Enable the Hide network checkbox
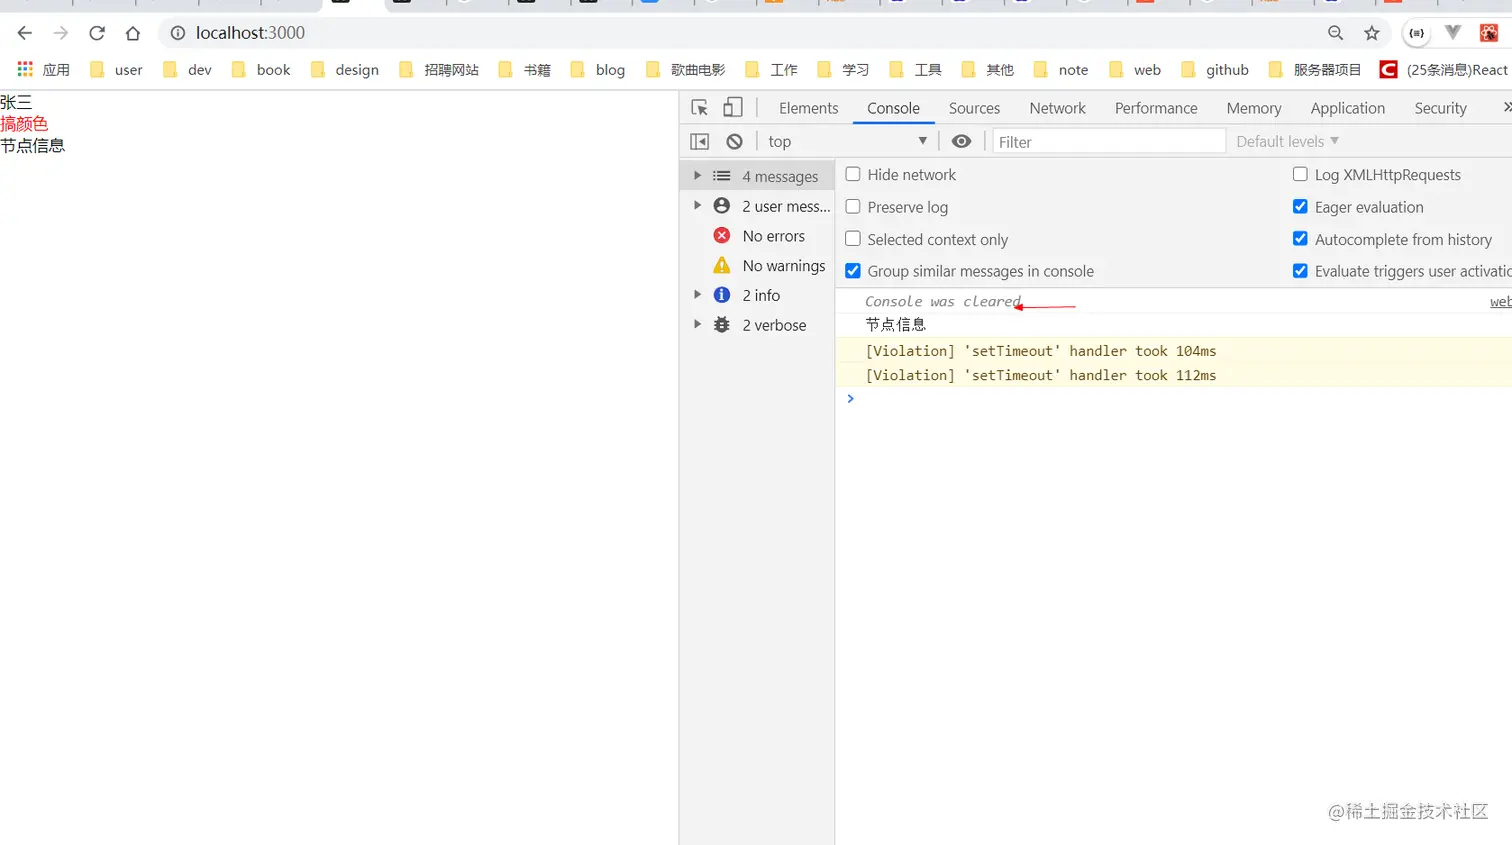The height and width of the screenshot is (845, 1512). 853,174
